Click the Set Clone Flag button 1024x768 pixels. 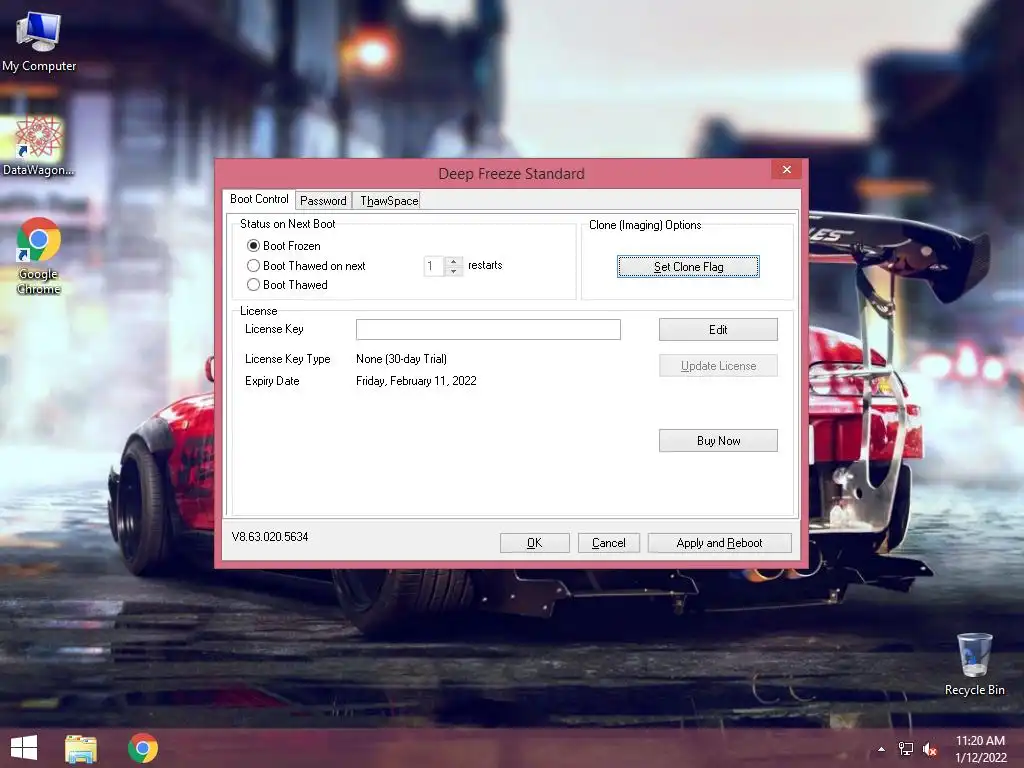coord(688,266)
